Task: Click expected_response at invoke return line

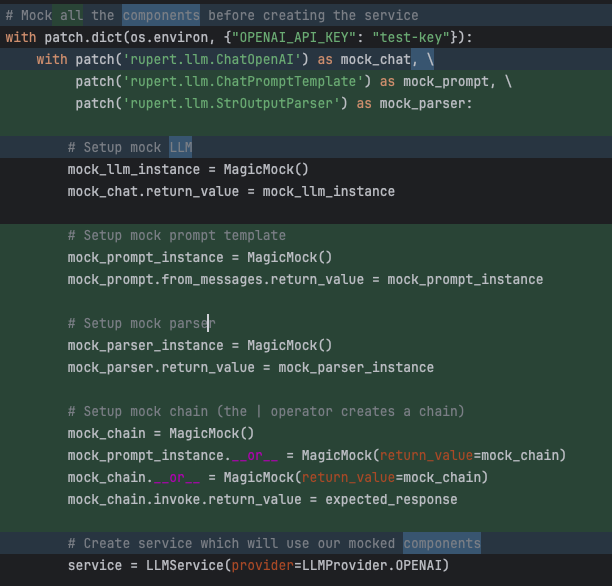Action: 391,499
